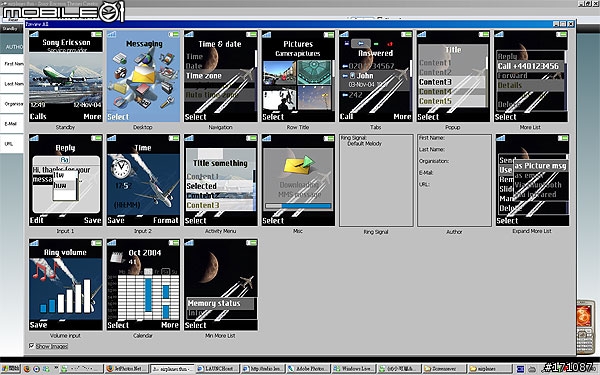Select the Input 1 preview with Reply screen
The width and height of the screenshot is (600, 375).
[66, 180]
